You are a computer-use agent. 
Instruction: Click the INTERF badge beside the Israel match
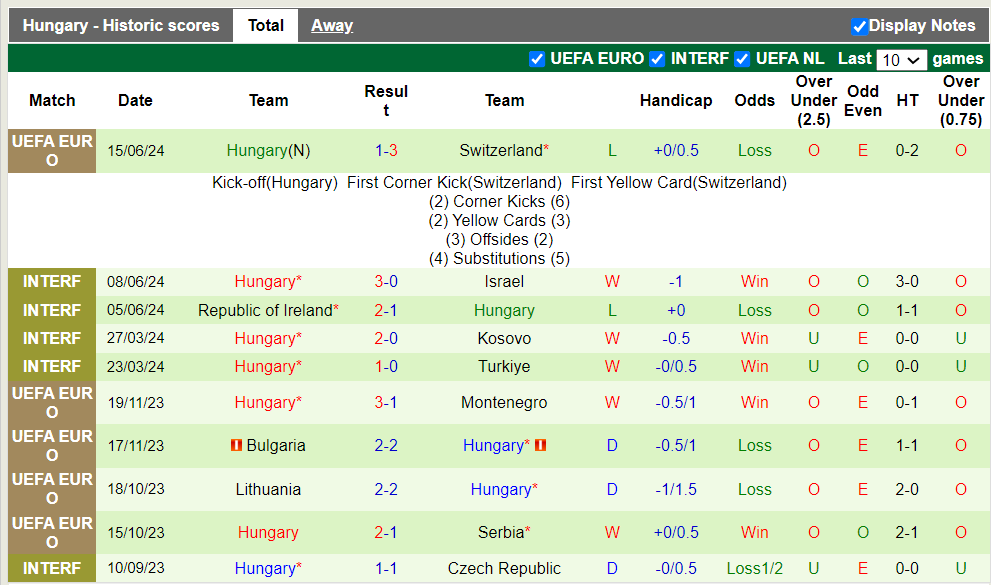51,281
